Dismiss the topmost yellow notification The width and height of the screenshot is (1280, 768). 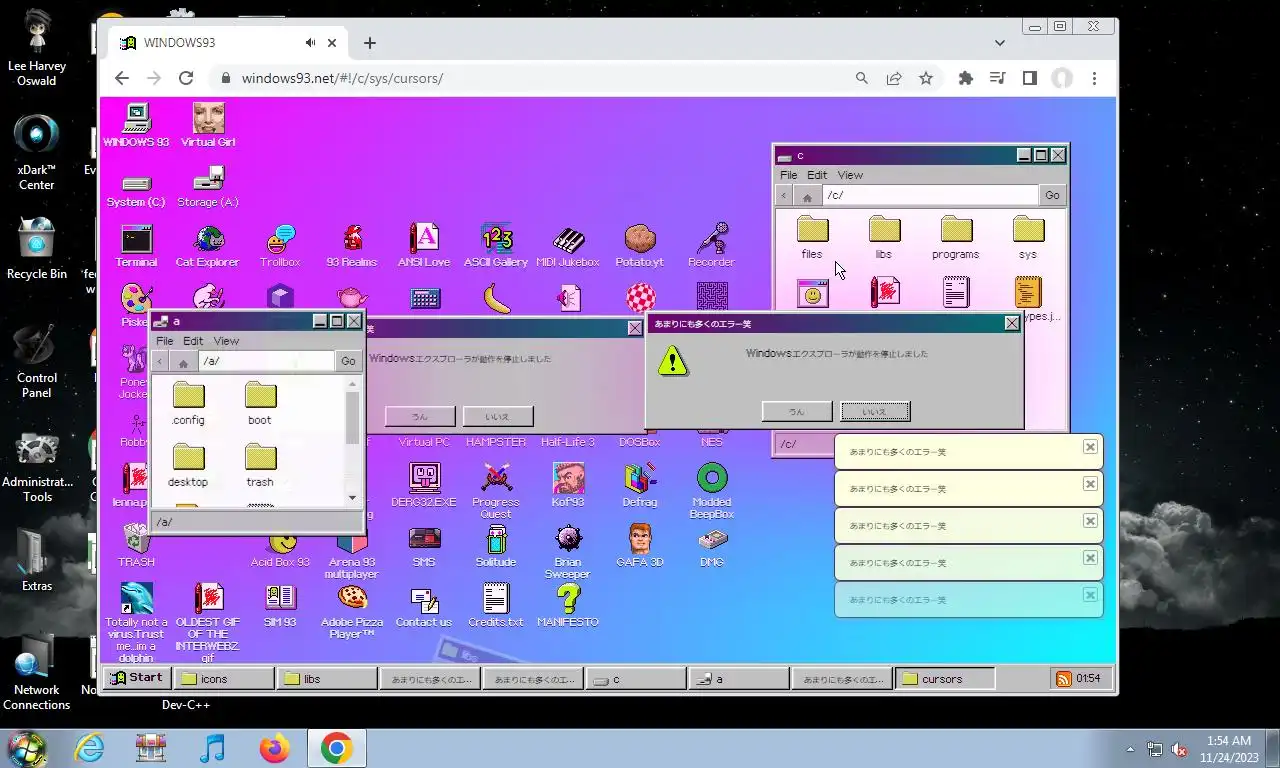click(x=1089, y=447)
